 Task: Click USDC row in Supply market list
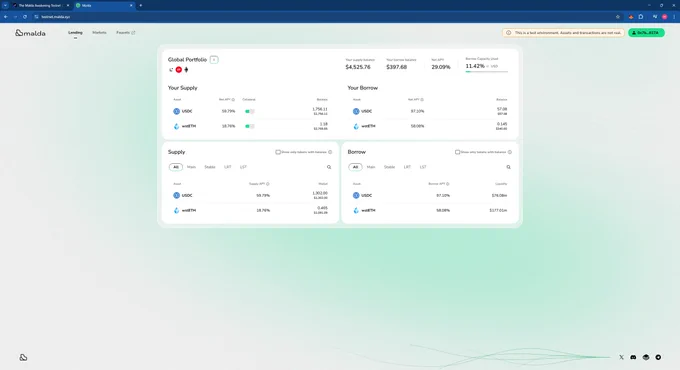[250, 196]
